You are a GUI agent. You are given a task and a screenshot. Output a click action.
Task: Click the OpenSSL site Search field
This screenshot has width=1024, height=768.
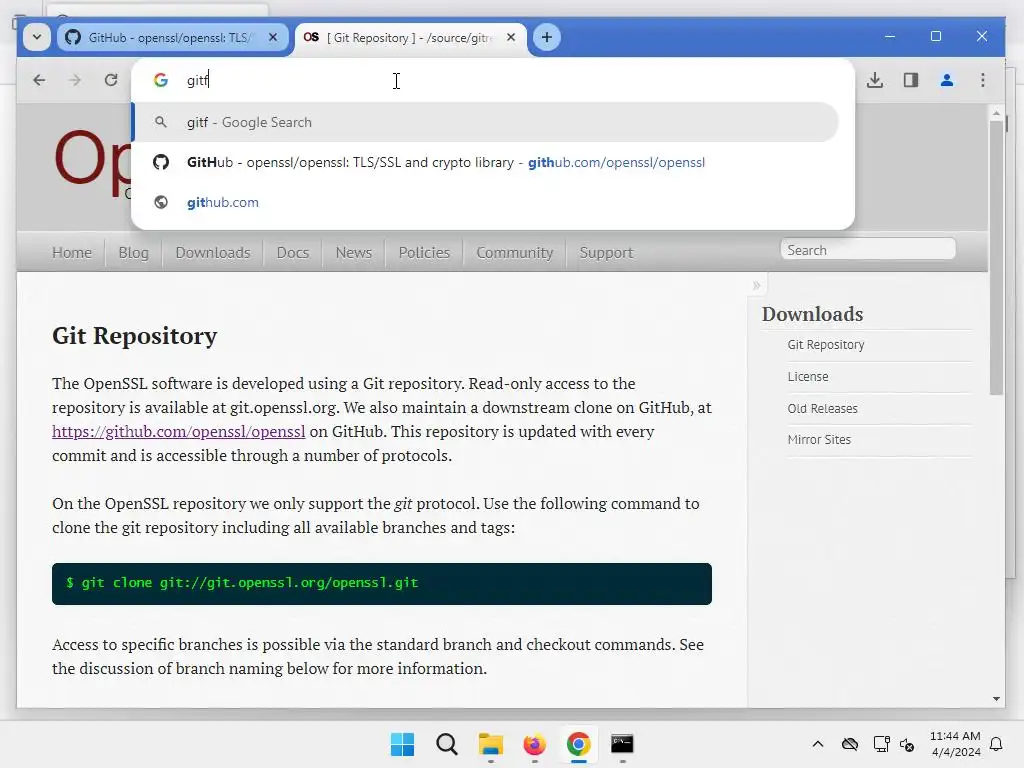point(868,250)
